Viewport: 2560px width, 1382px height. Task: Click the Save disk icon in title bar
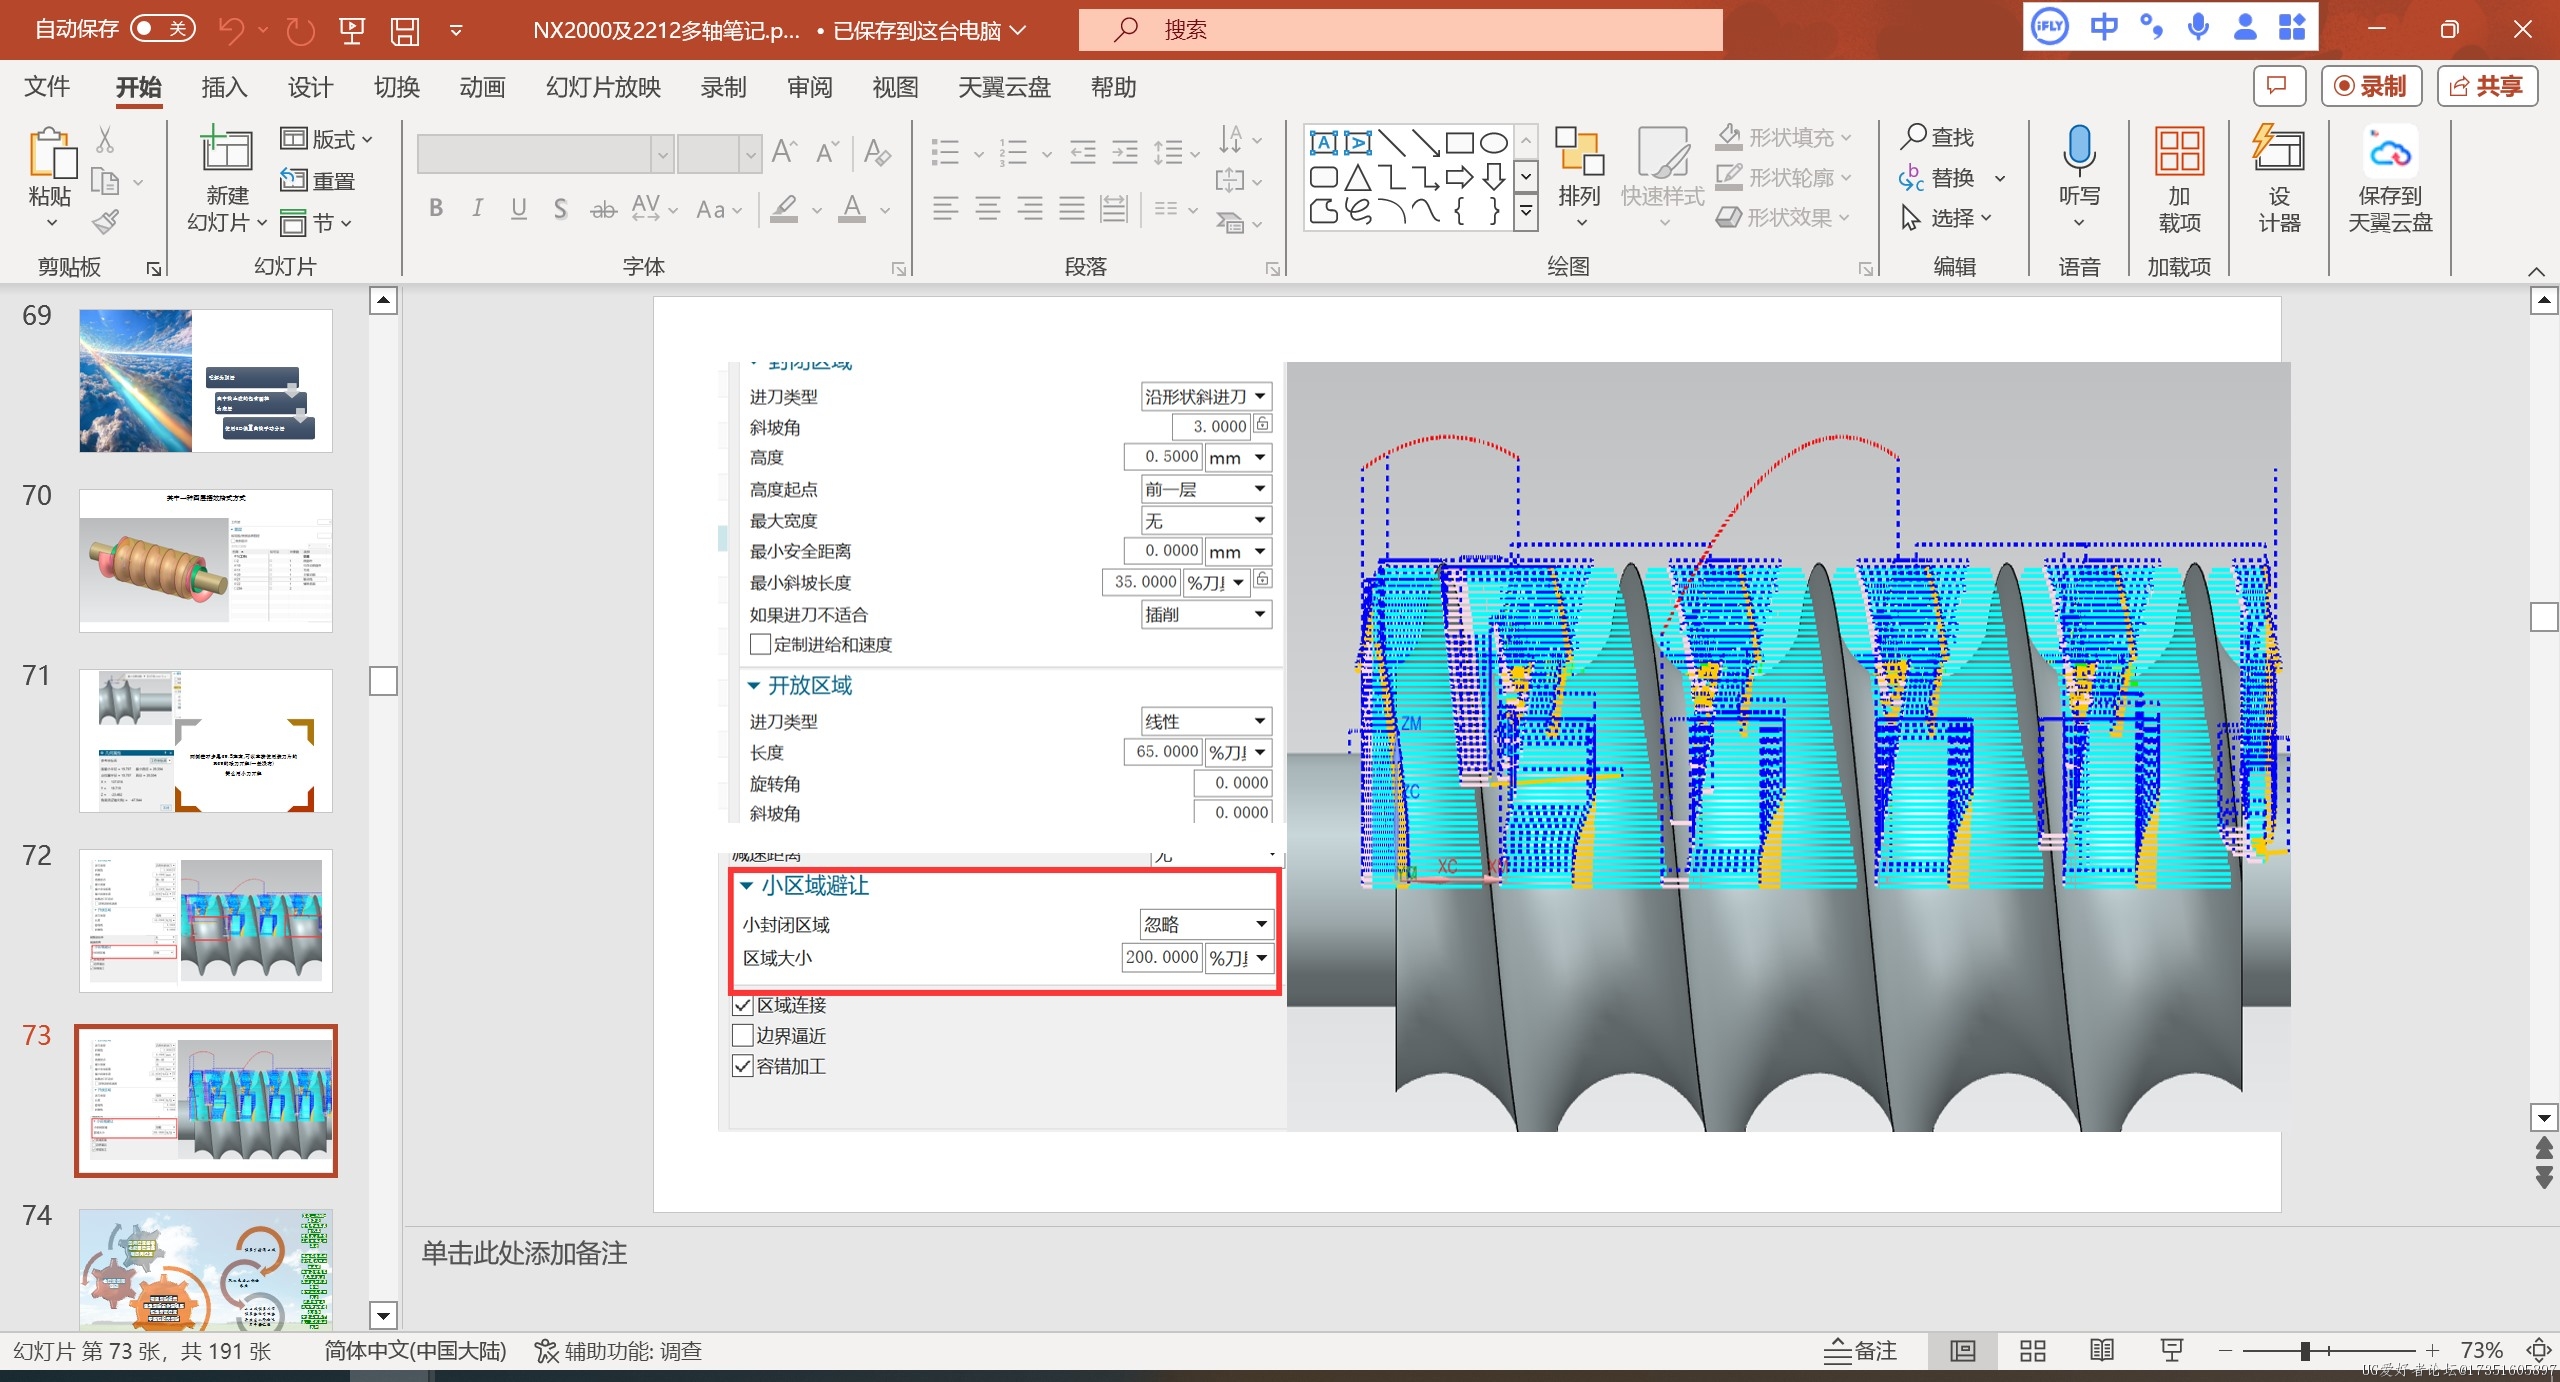[x=405, y=30]
